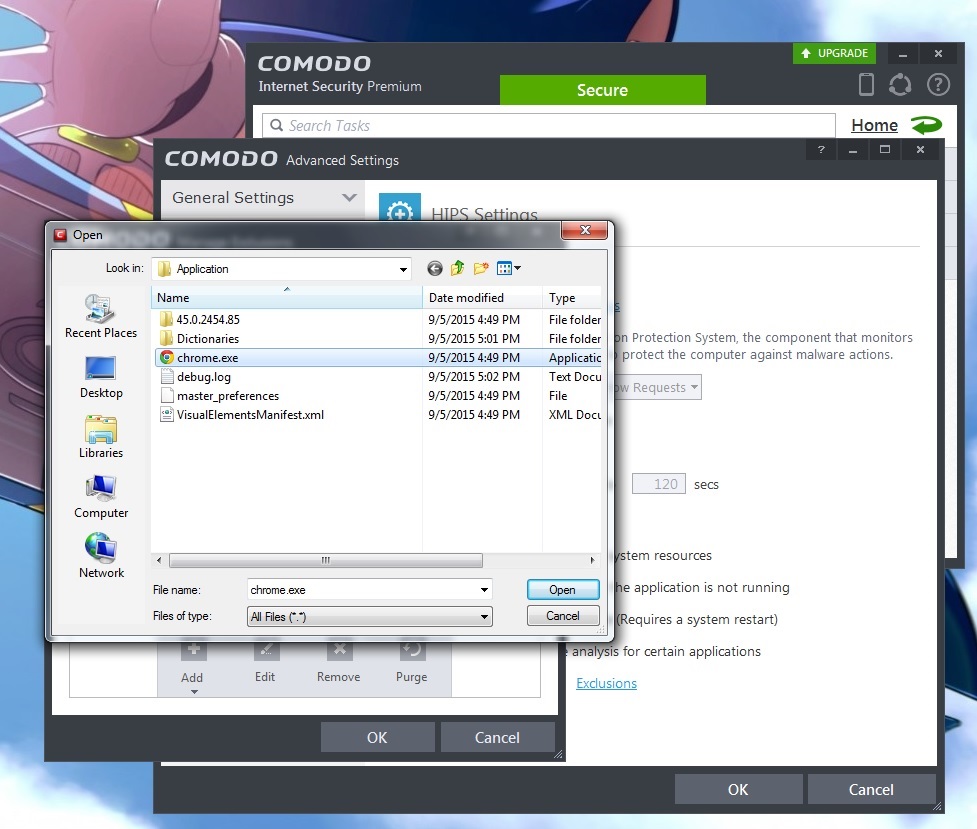Select debug.log file
The width and height of the screenshot is (977, 829).
point(379,377)
